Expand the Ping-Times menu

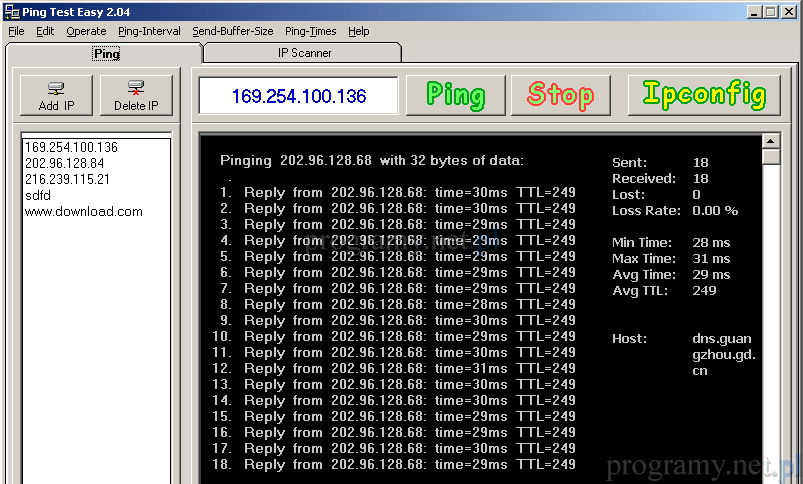coord(310,31)
